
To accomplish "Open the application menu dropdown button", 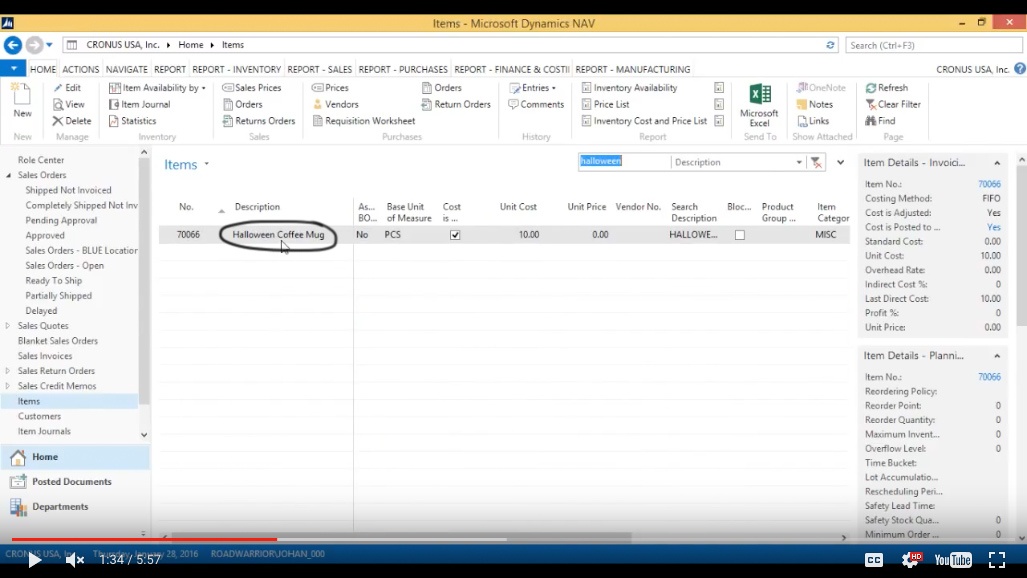I will 13,69.
